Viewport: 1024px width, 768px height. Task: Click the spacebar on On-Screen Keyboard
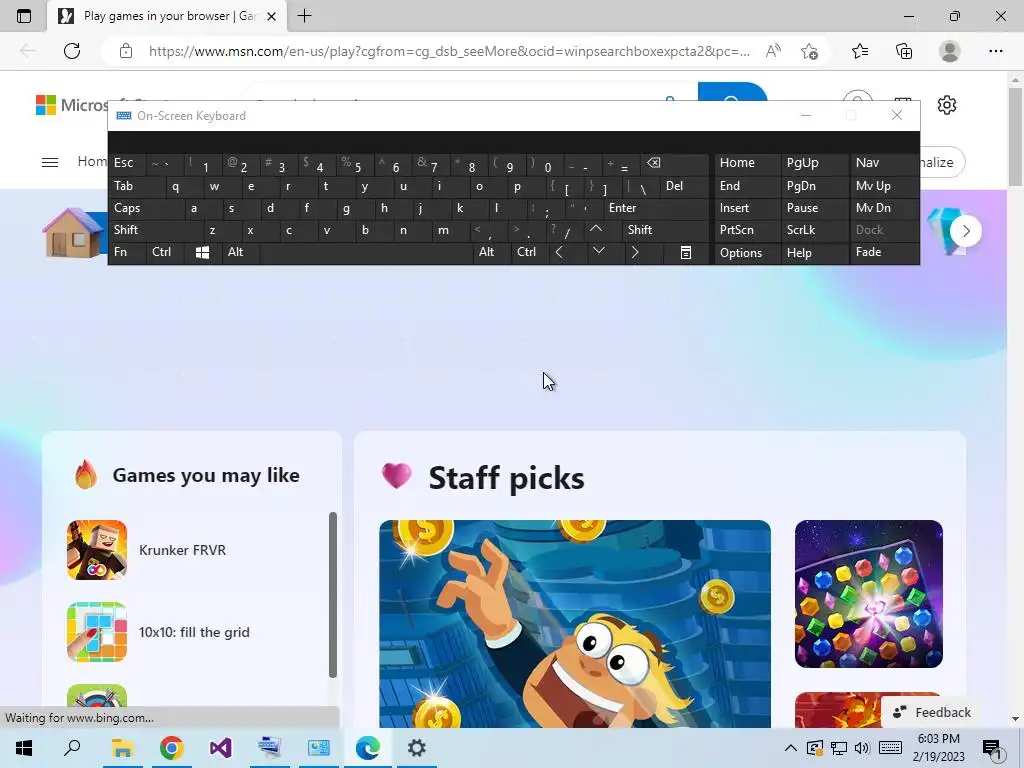tap(366, 252)
